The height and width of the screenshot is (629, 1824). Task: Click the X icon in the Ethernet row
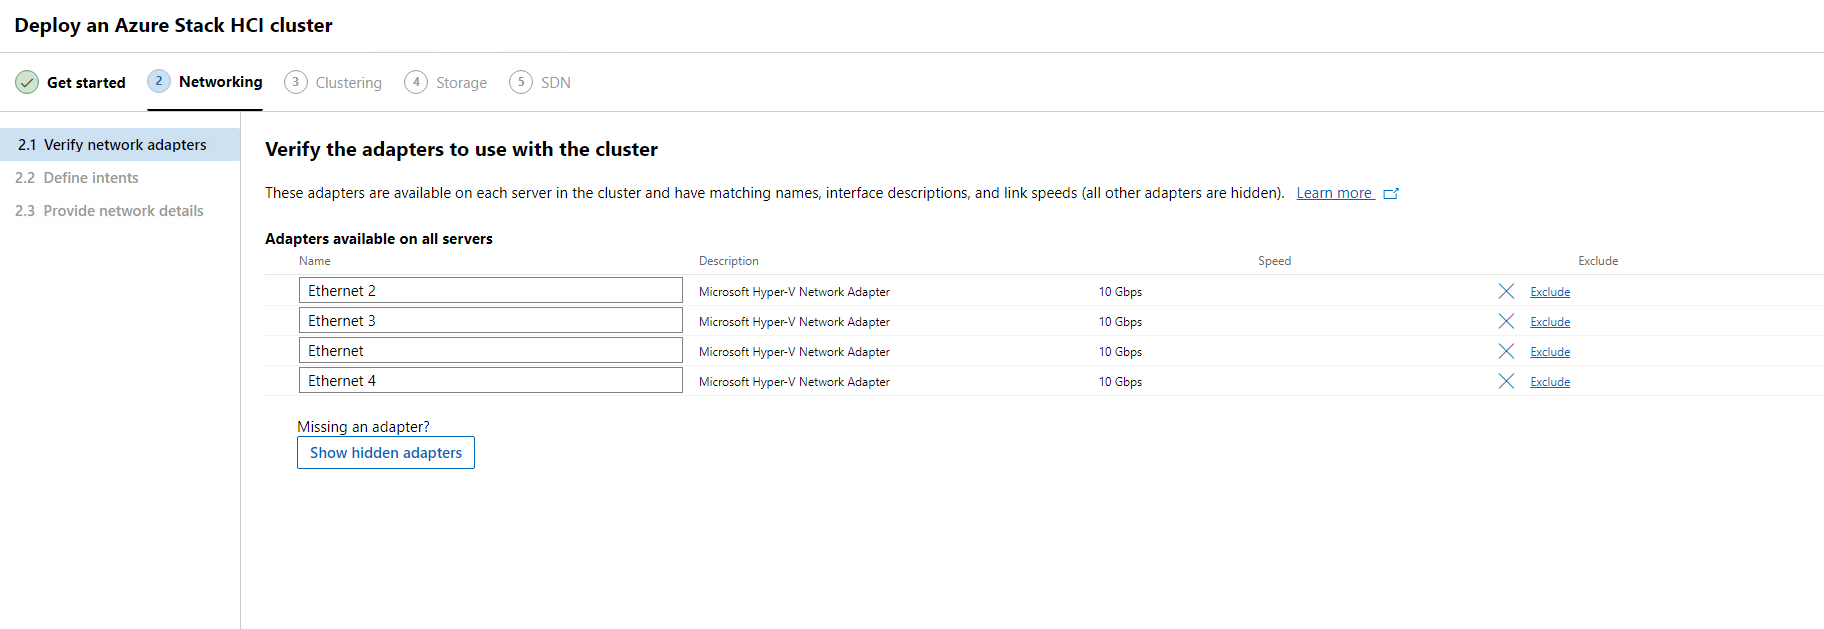click(1506, 351)
